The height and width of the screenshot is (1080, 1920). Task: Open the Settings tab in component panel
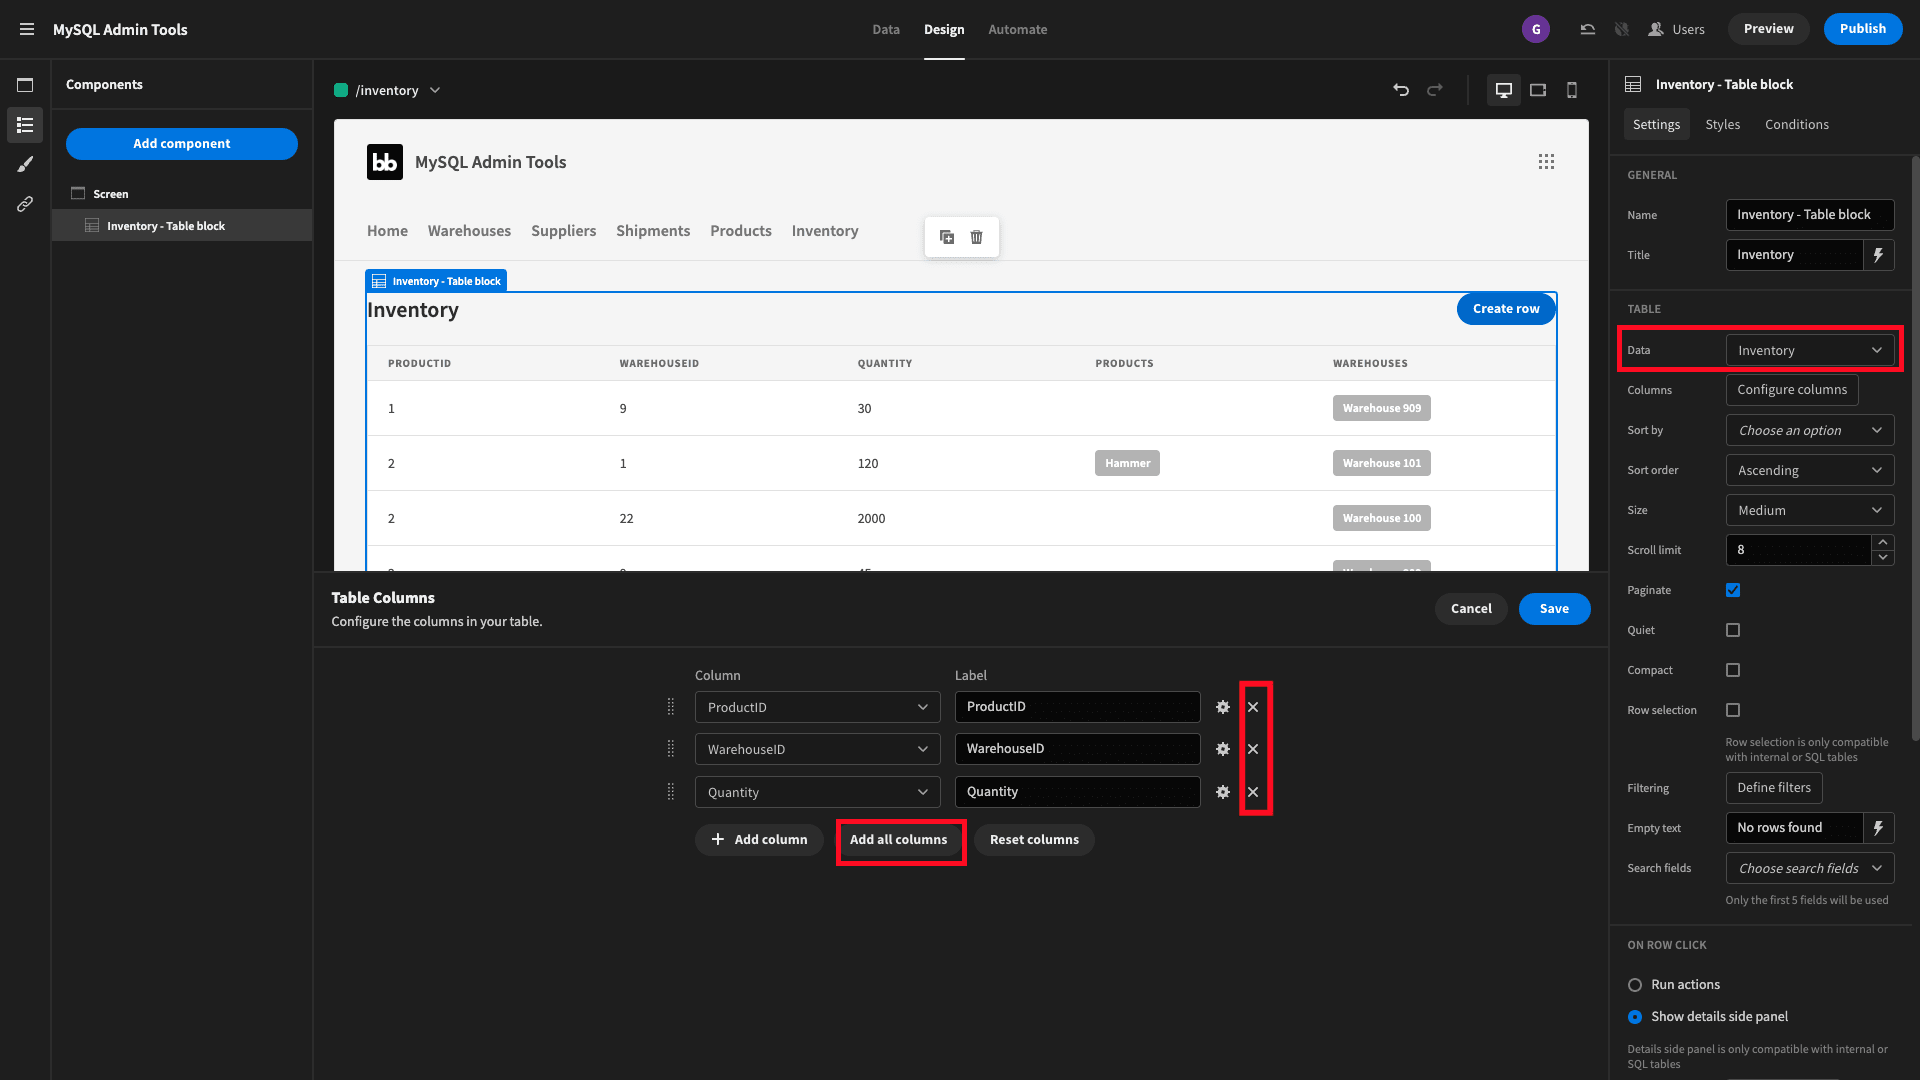1656,124
